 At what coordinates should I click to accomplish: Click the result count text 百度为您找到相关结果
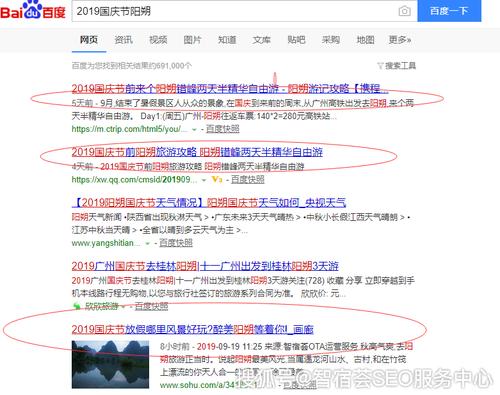click(x=132, y=66)
